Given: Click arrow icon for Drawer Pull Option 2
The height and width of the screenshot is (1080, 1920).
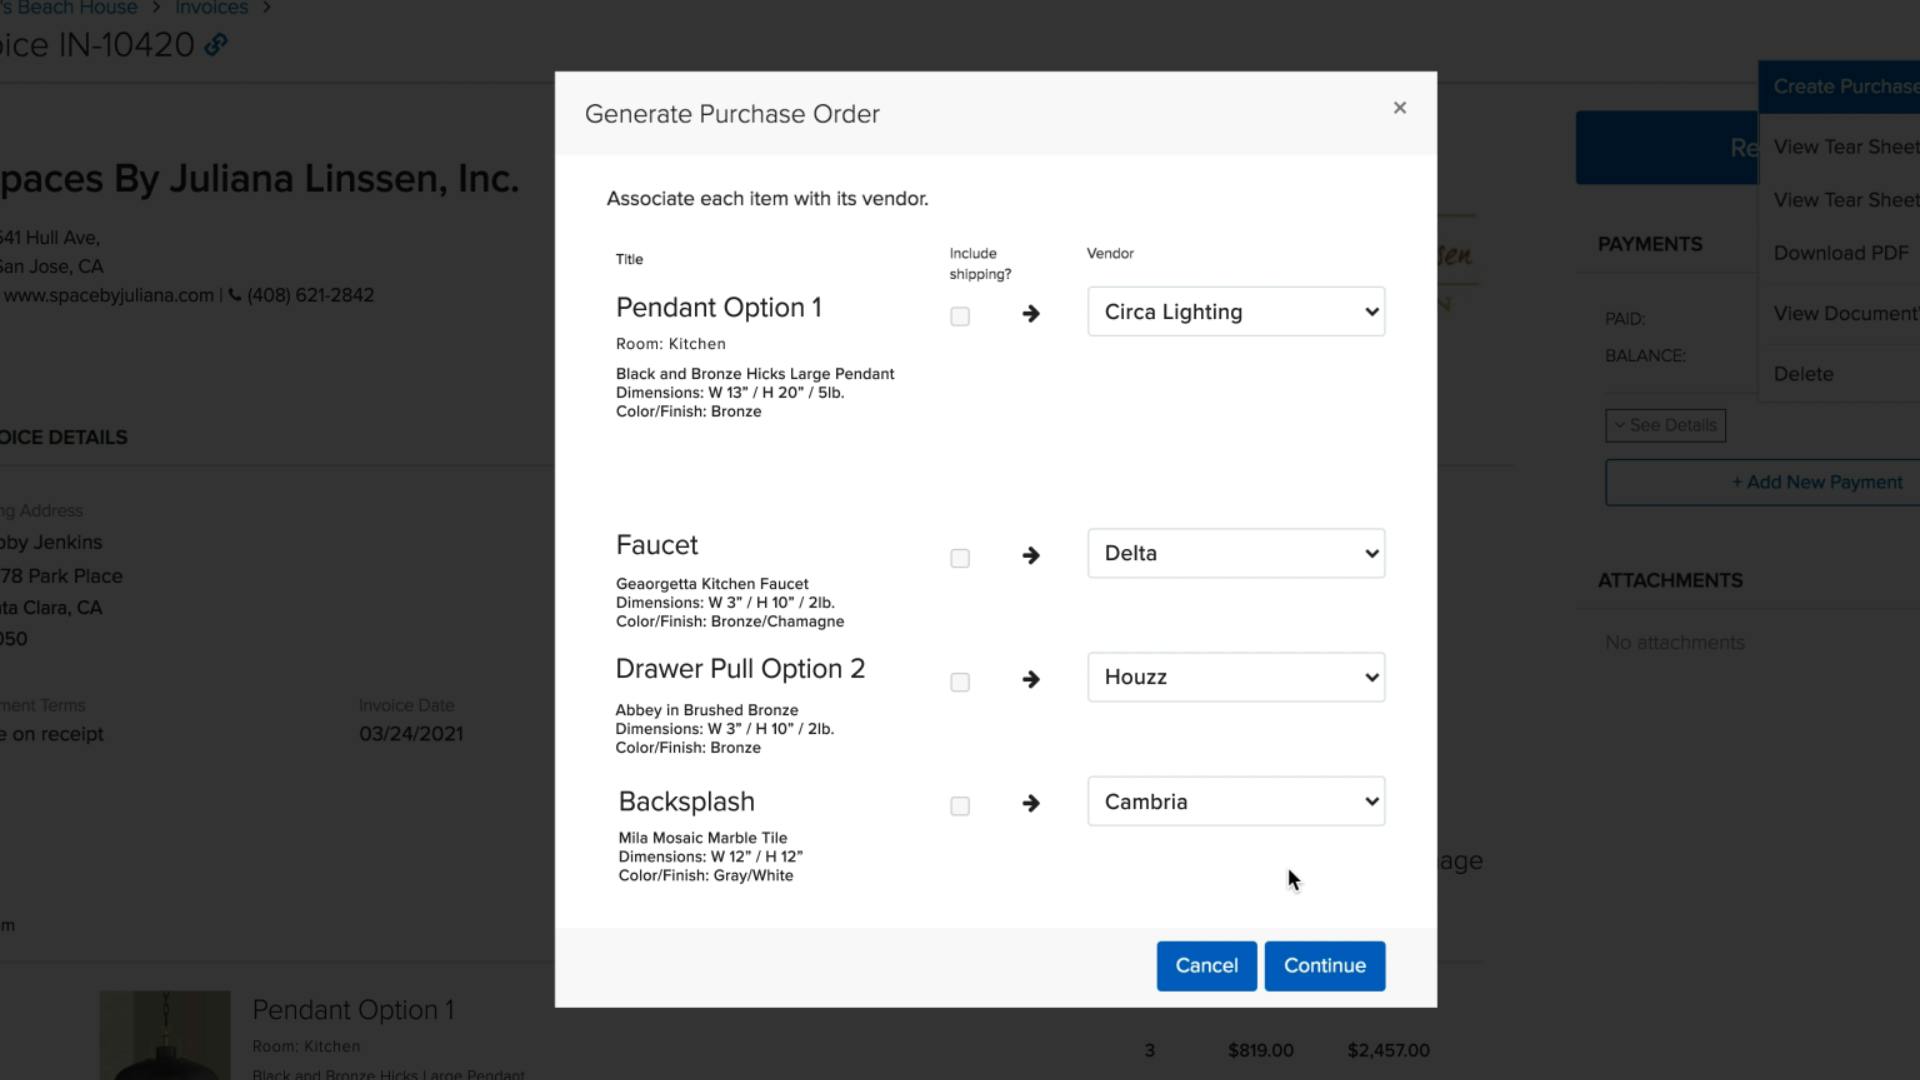Looking at the screenshot, I should (x=1031, y=680).
